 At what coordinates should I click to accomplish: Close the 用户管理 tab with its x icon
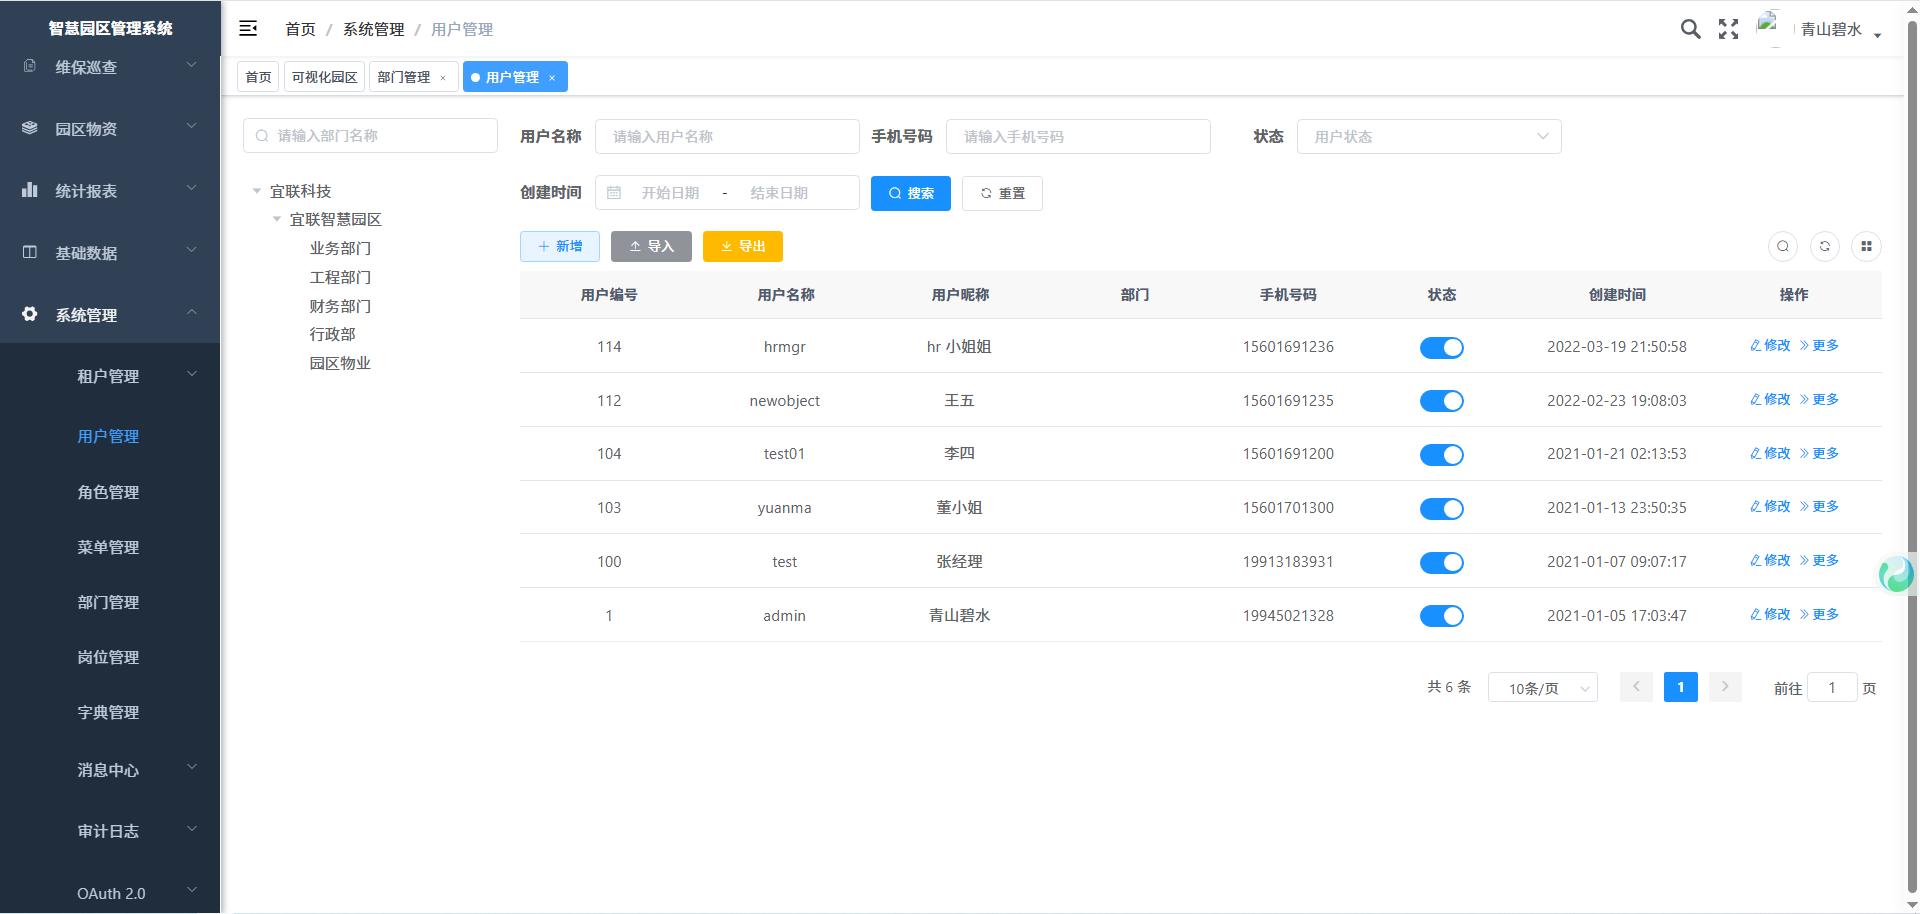tap(552, 78)
